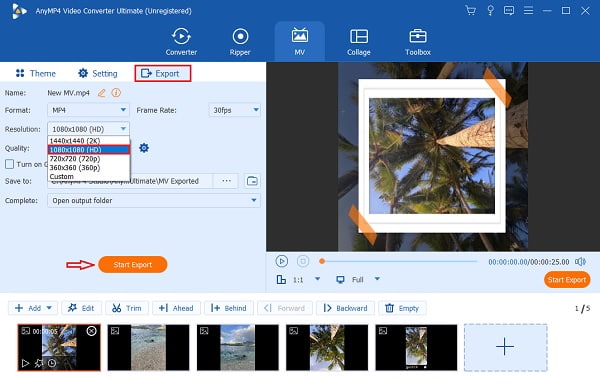
Task: Click the Forward button
Action: tap(285, 308)
